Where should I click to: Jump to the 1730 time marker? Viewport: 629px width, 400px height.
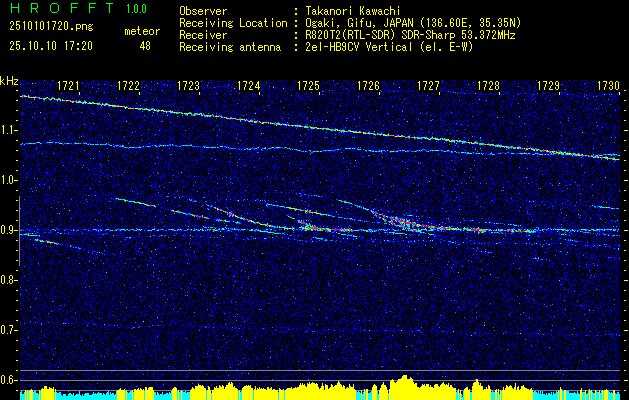609,87
